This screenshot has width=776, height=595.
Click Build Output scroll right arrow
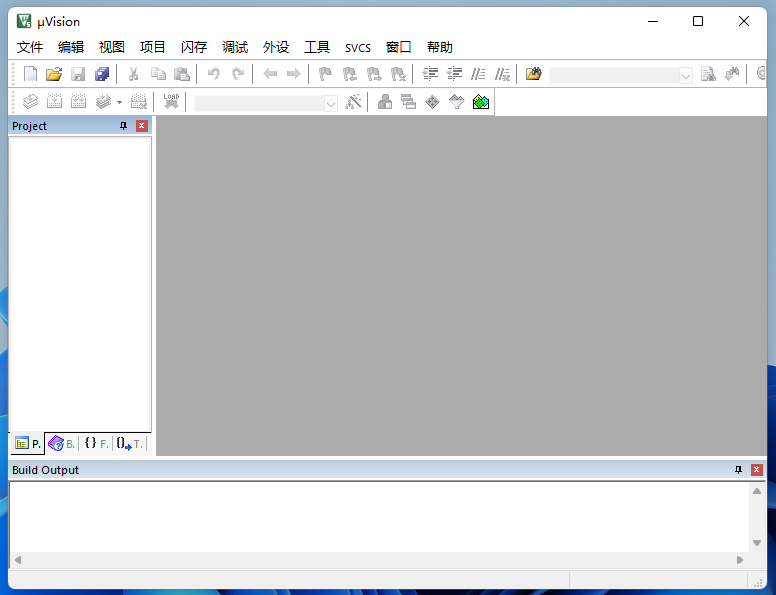(x=740, y=560)
